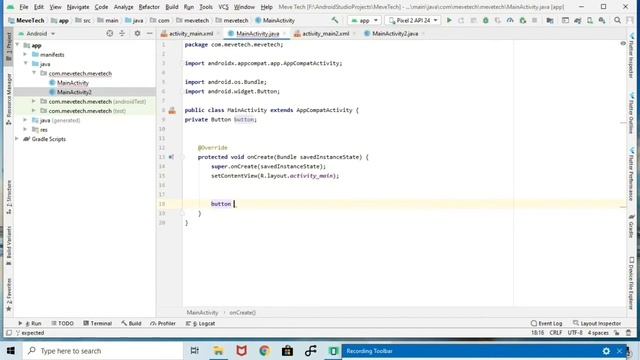The image size is (640, 360).
Task: Click CRLF line separator in status bar
Action: coord(556,333)
